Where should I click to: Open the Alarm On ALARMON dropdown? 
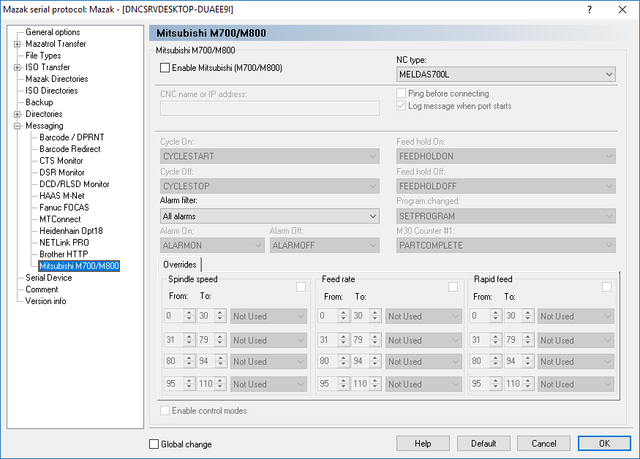click(212, 246)
